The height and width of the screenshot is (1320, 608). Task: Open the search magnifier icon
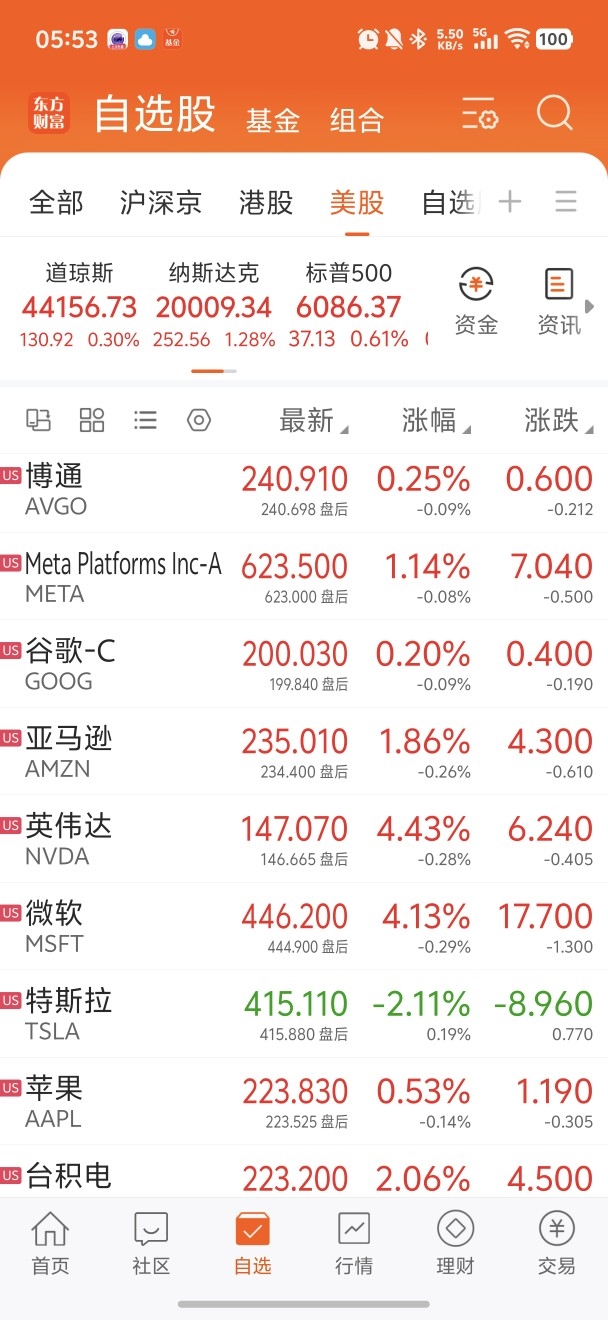coord(554,115)
